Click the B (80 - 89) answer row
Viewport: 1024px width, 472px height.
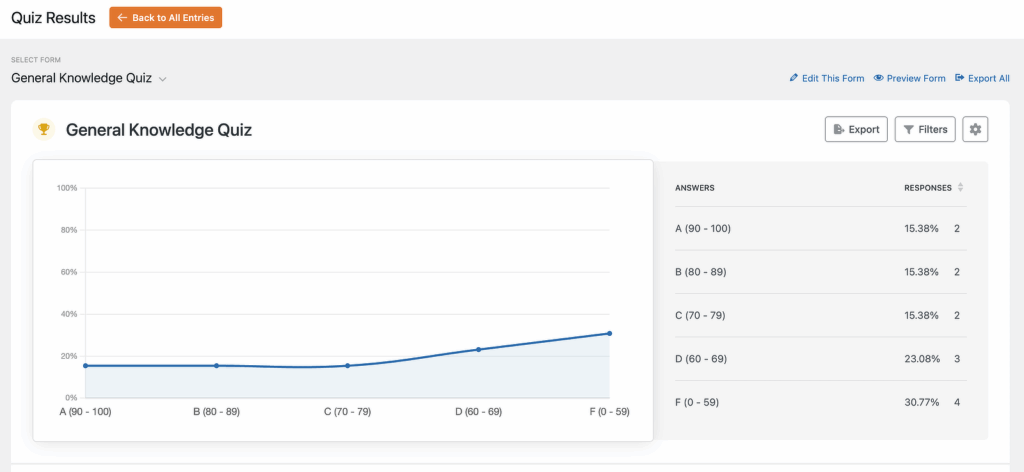click(x=818, y=272)
